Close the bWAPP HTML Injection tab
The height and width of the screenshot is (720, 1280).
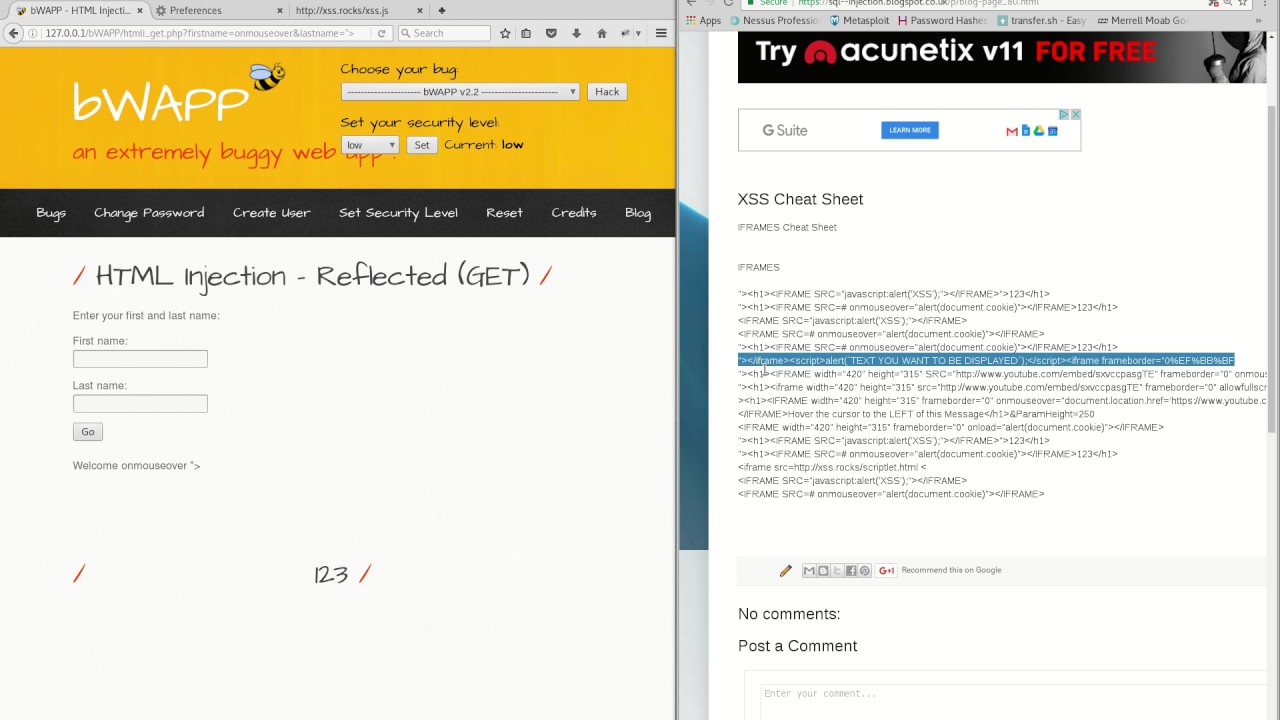[x=139, y=10]
